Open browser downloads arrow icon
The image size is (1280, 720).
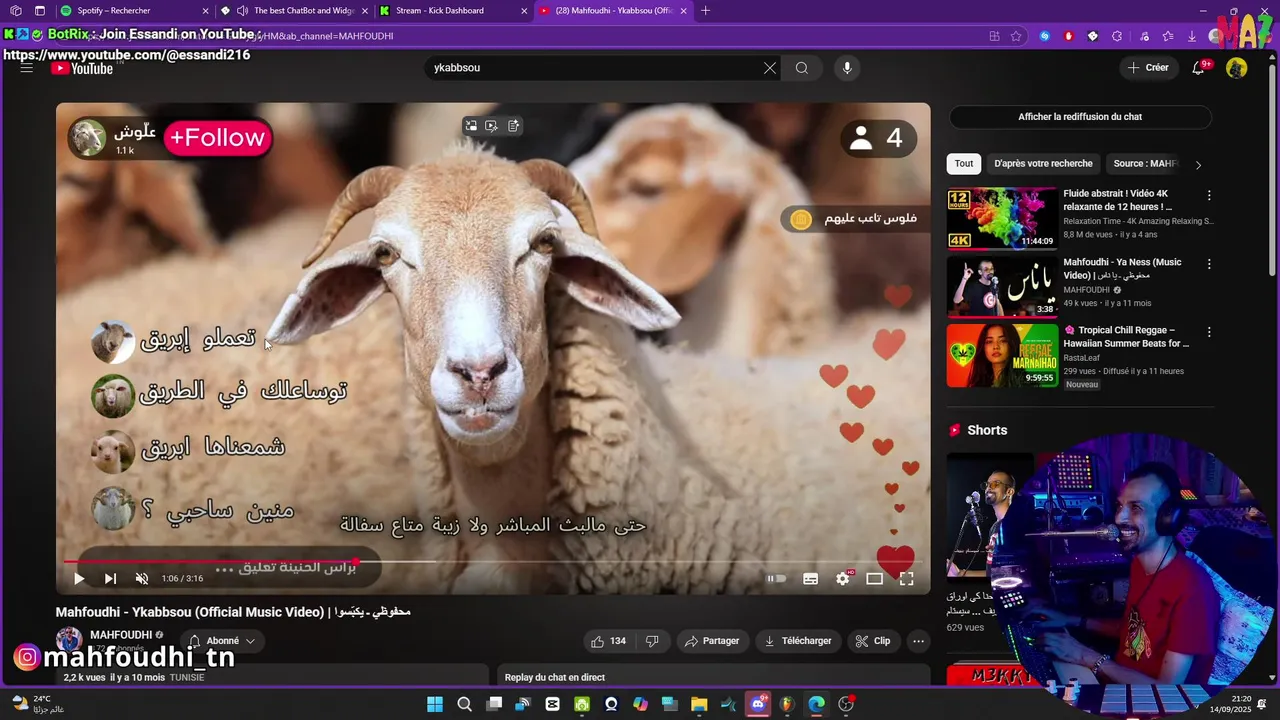tap(1192, 36)
